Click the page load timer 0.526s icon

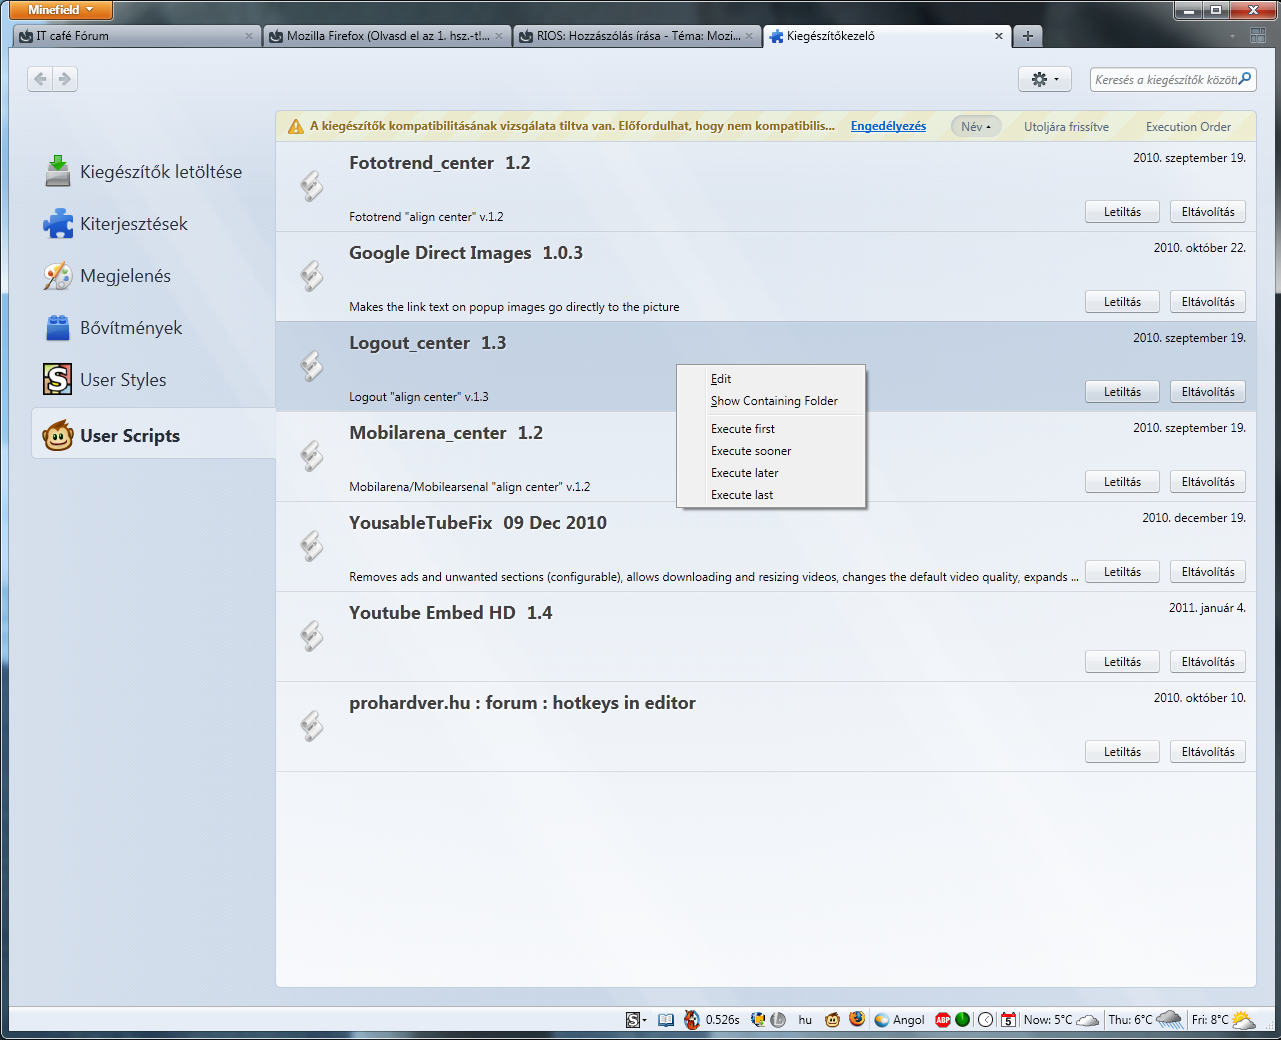click(x=692, y=1020)
